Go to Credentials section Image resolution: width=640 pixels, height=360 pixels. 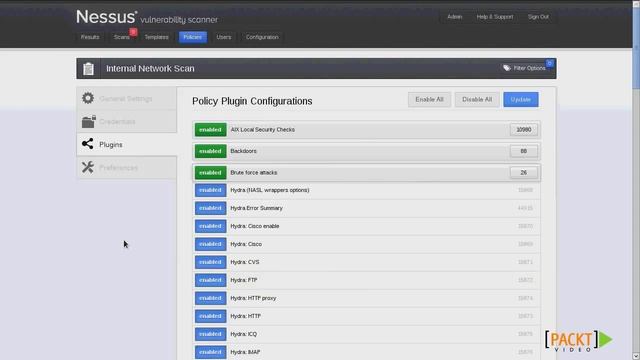127,122
